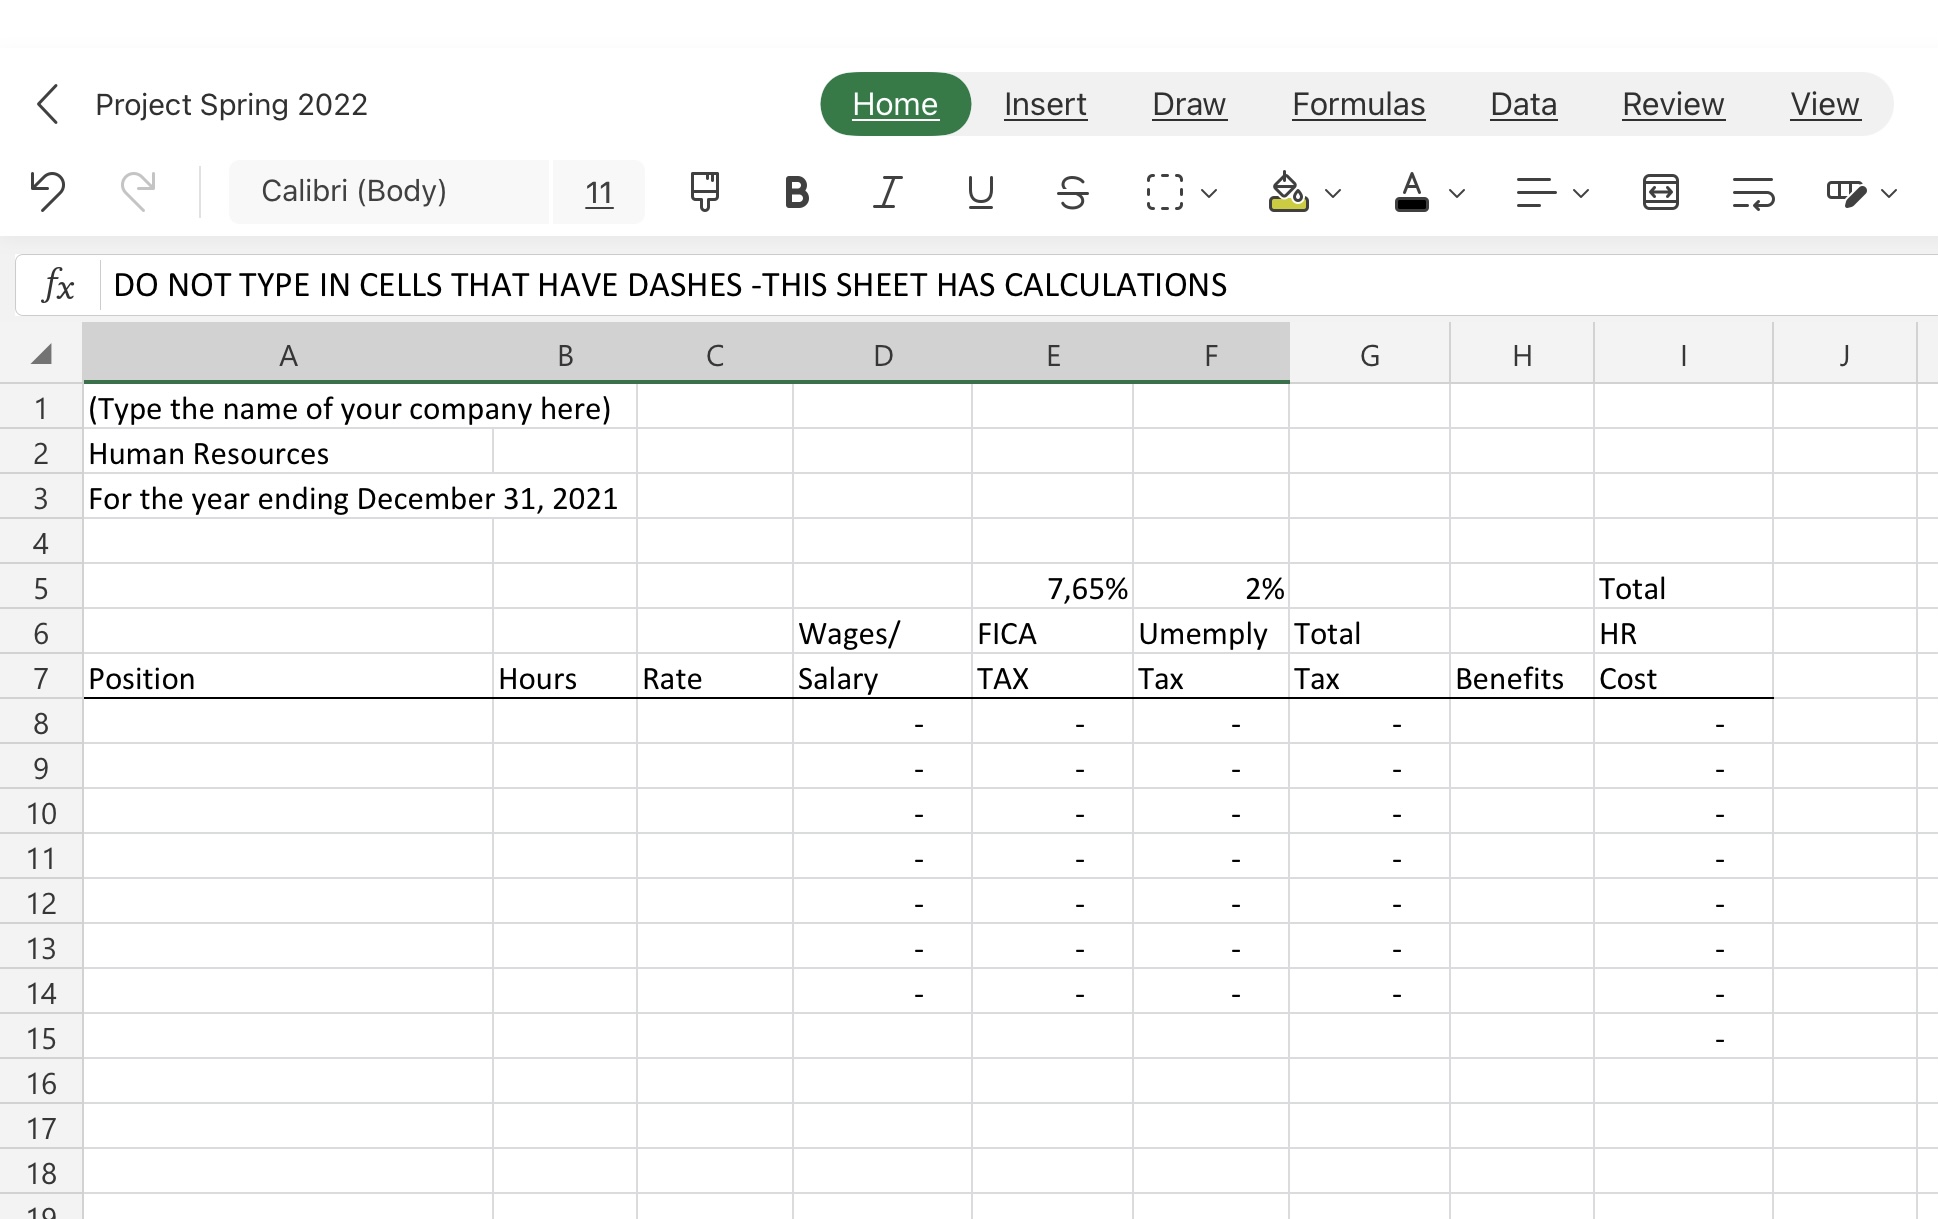Image resolution: width=1938 pixels, height=1219 pixels.
Task: Expand the font color dropdown arrow
Action: pyautogui.click(x=1457, y=193)
